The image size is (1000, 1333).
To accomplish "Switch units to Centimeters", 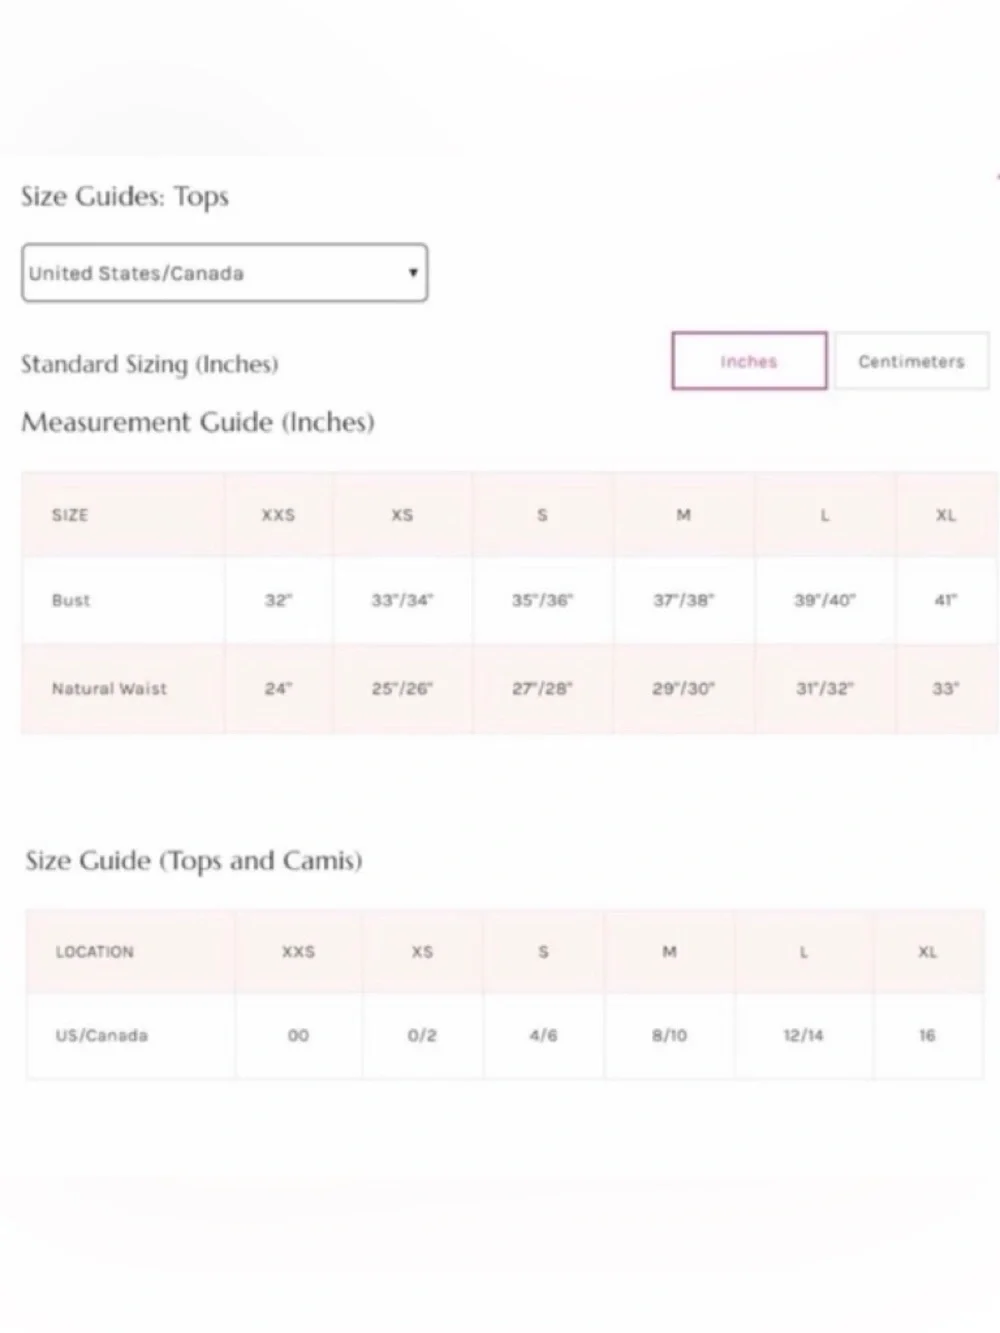I will [911, 361].
